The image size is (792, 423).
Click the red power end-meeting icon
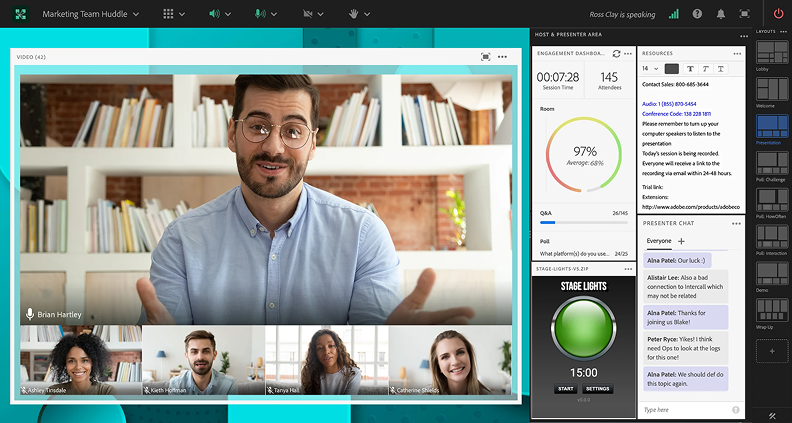[x=778, y=14]
